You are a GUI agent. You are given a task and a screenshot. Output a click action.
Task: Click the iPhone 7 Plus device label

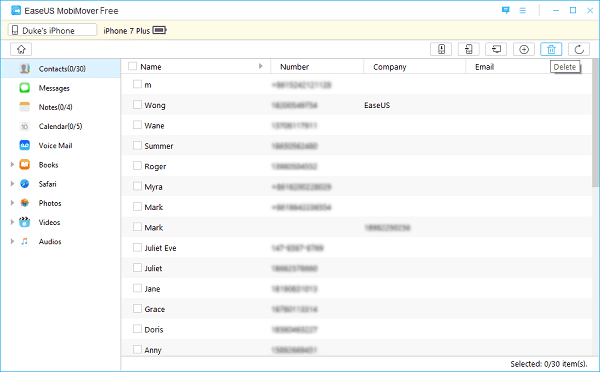pos(127,31)
